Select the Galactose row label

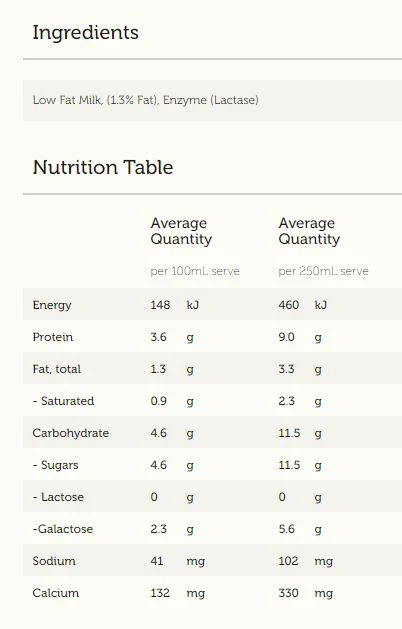(x=63, y=529)
